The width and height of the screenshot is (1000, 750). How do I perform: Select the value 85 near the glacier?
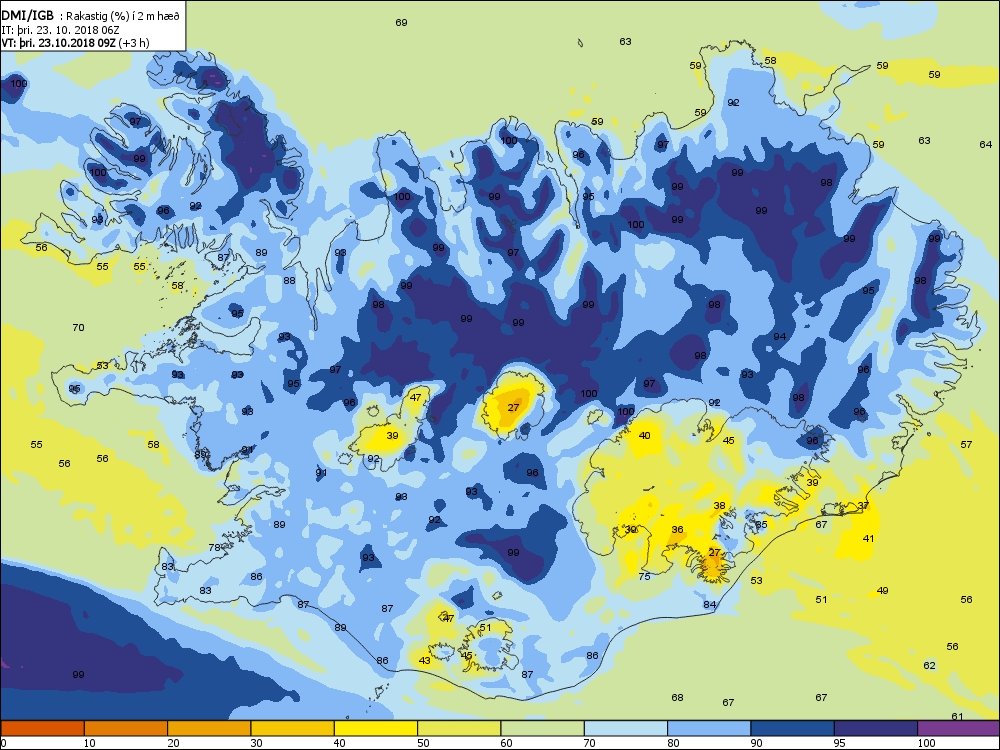pos(761,525)
